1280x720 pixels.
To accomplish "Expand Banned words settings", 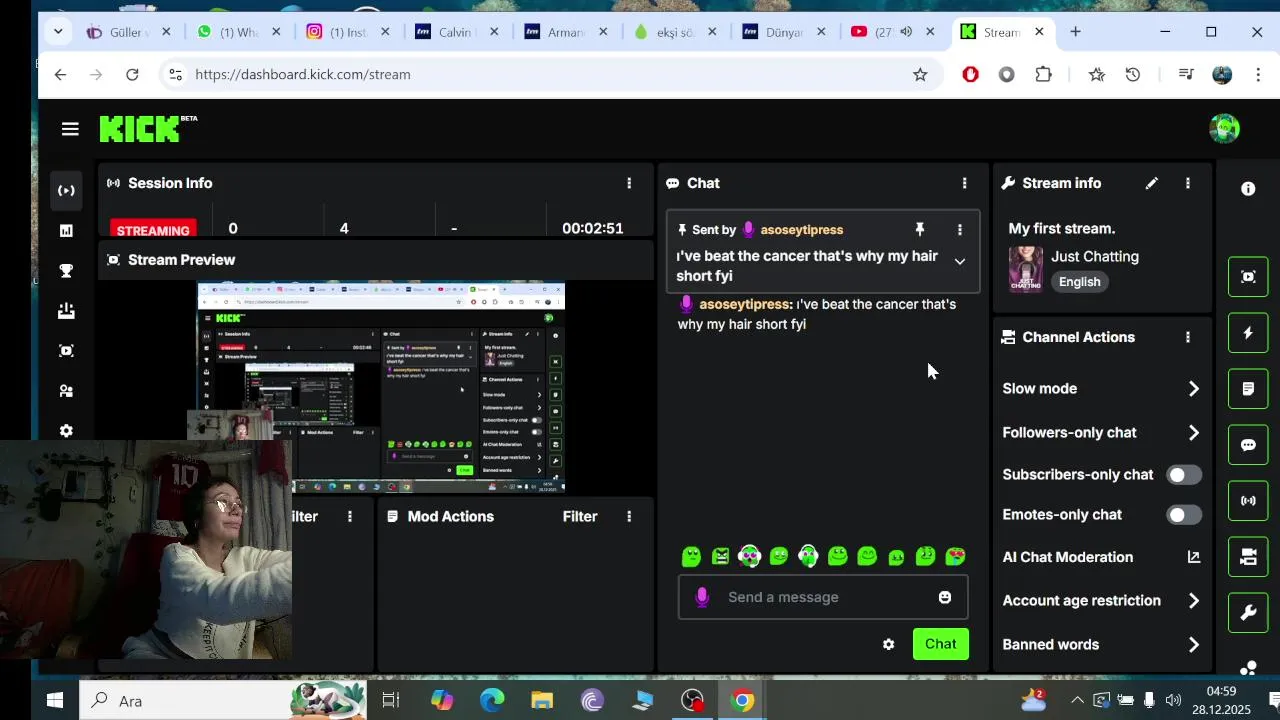I will (1193, 645).
